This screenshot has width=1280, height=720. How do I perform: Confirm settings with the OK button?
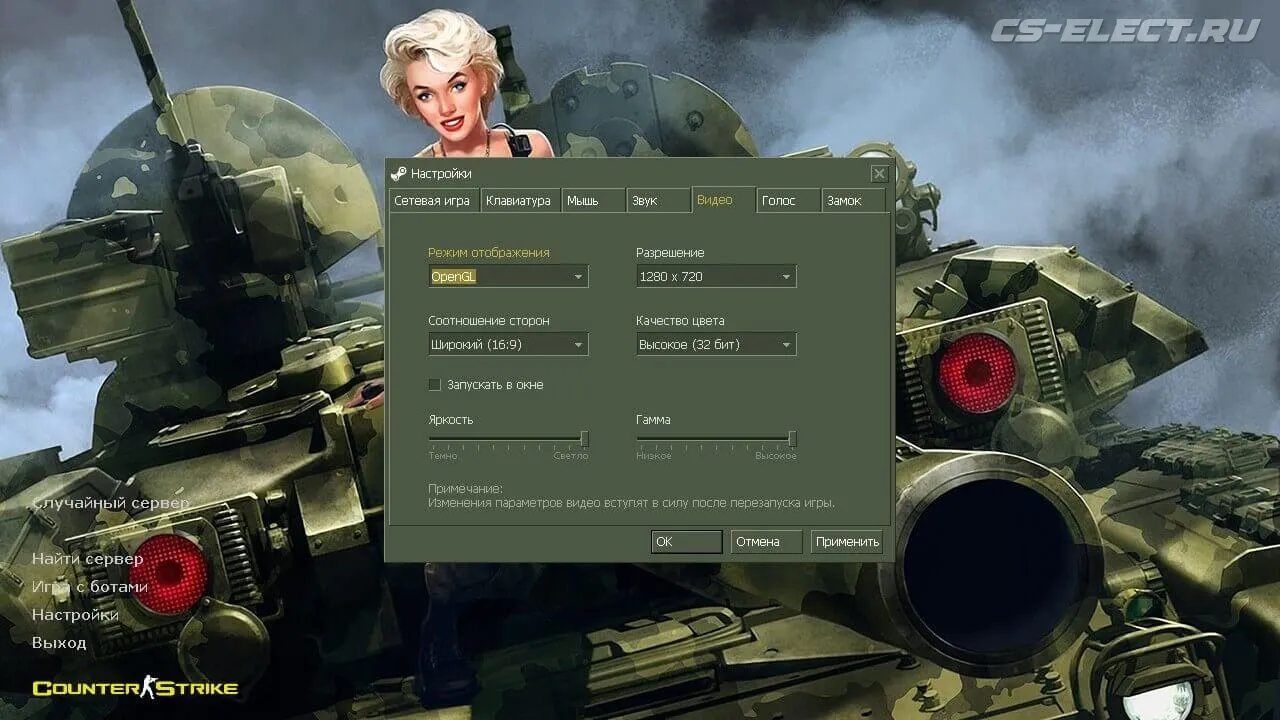(x=686, y=541)
